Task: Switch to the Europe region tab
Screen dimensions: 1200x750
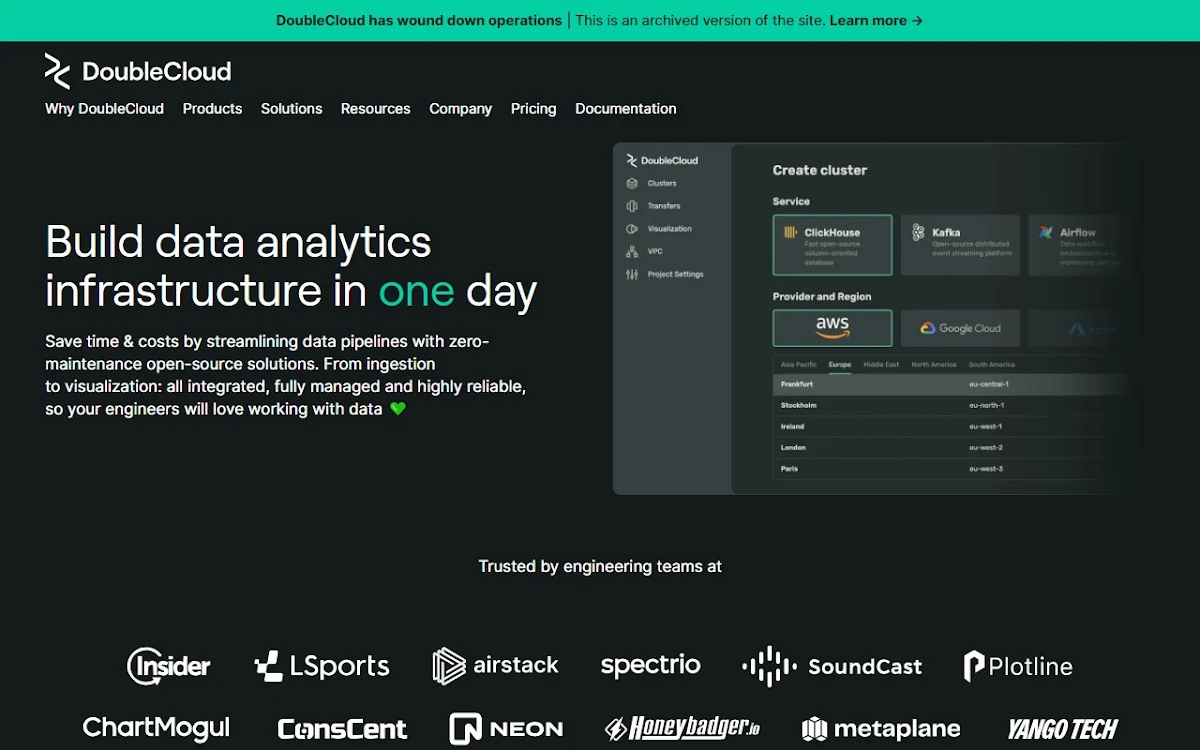Action: (x=840, y=365)
